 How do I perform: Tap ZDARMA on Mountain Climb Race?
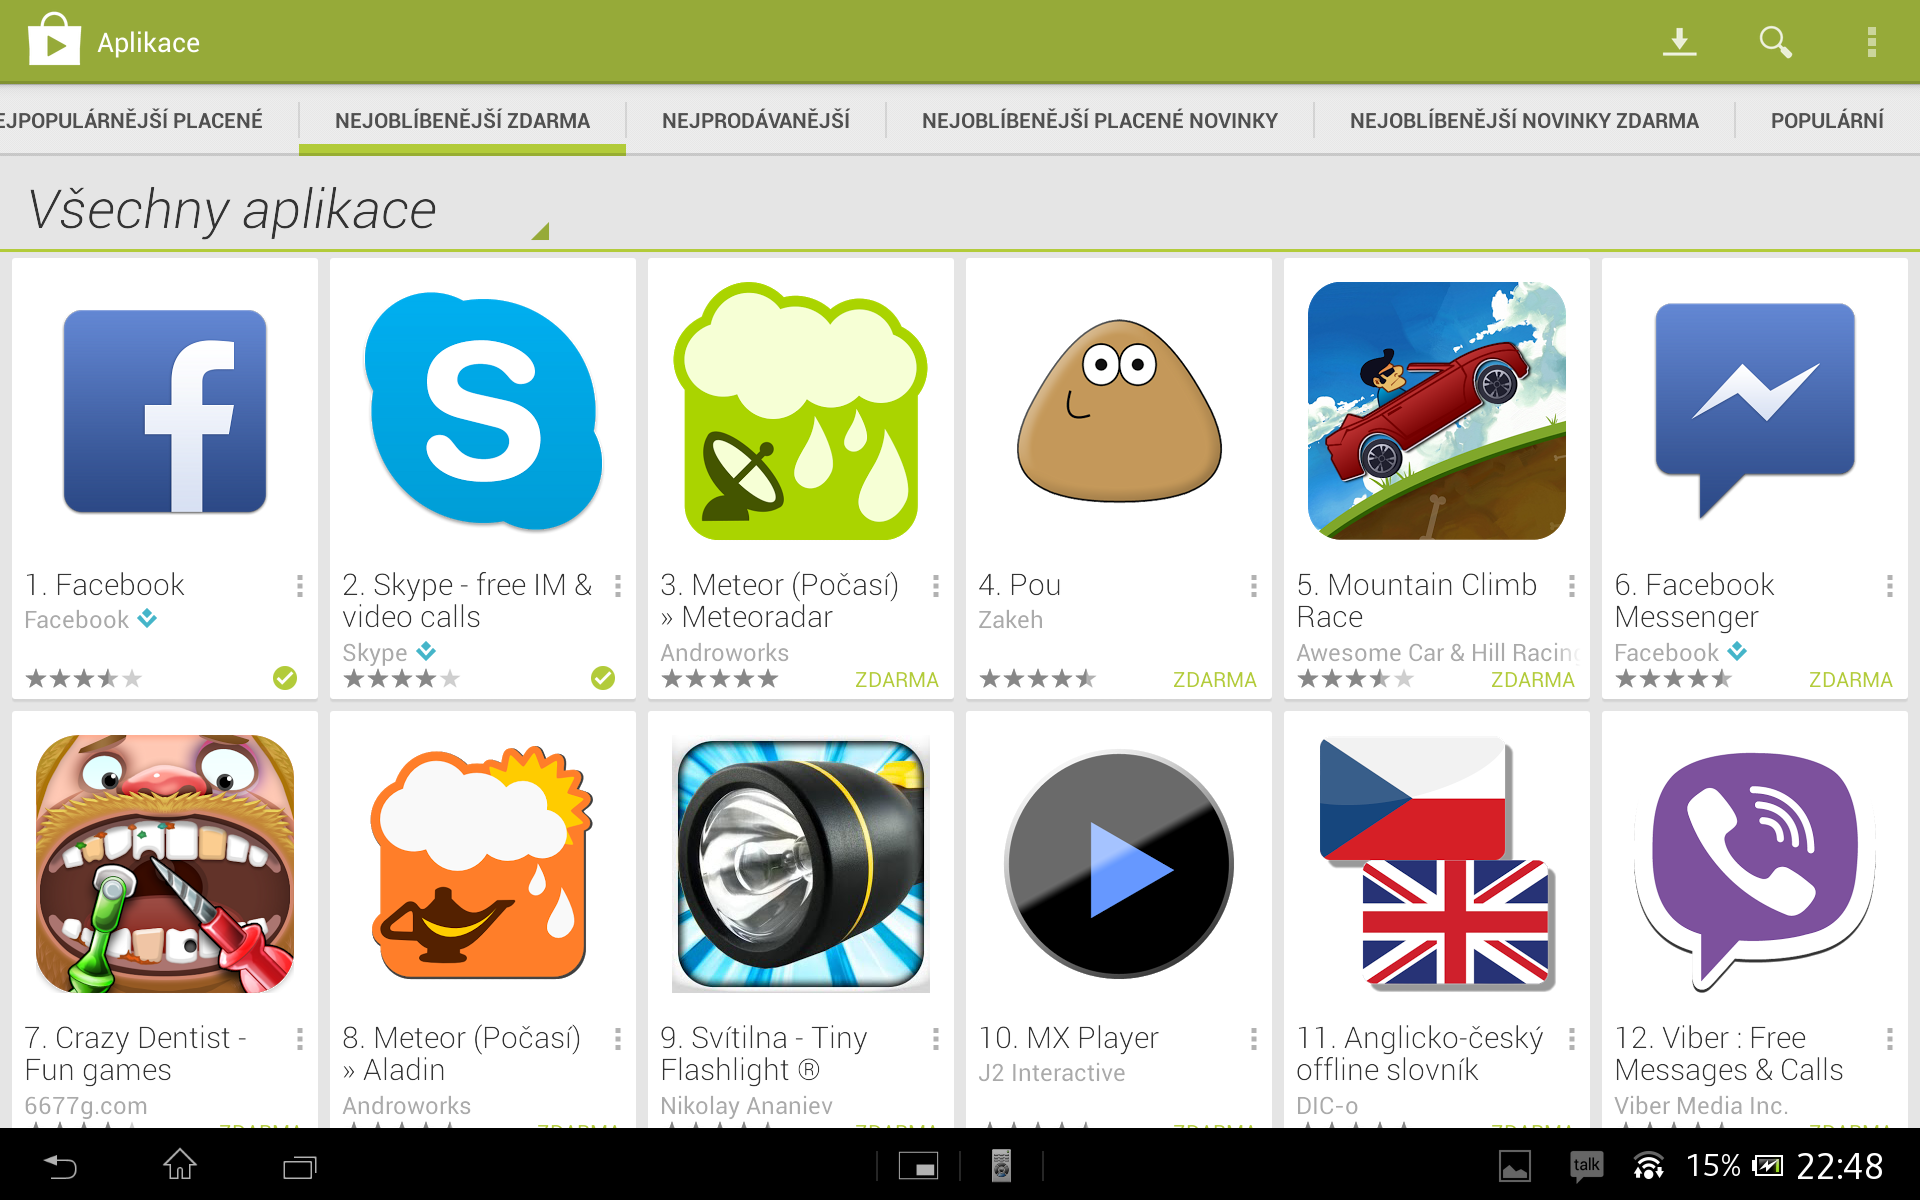(1532, 680)
